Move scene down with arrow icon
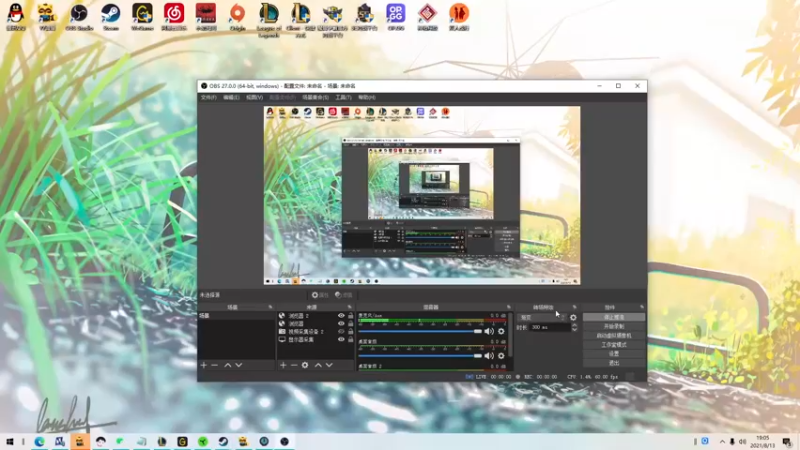The width and height of the screenshot is (800, 450). 239,365
